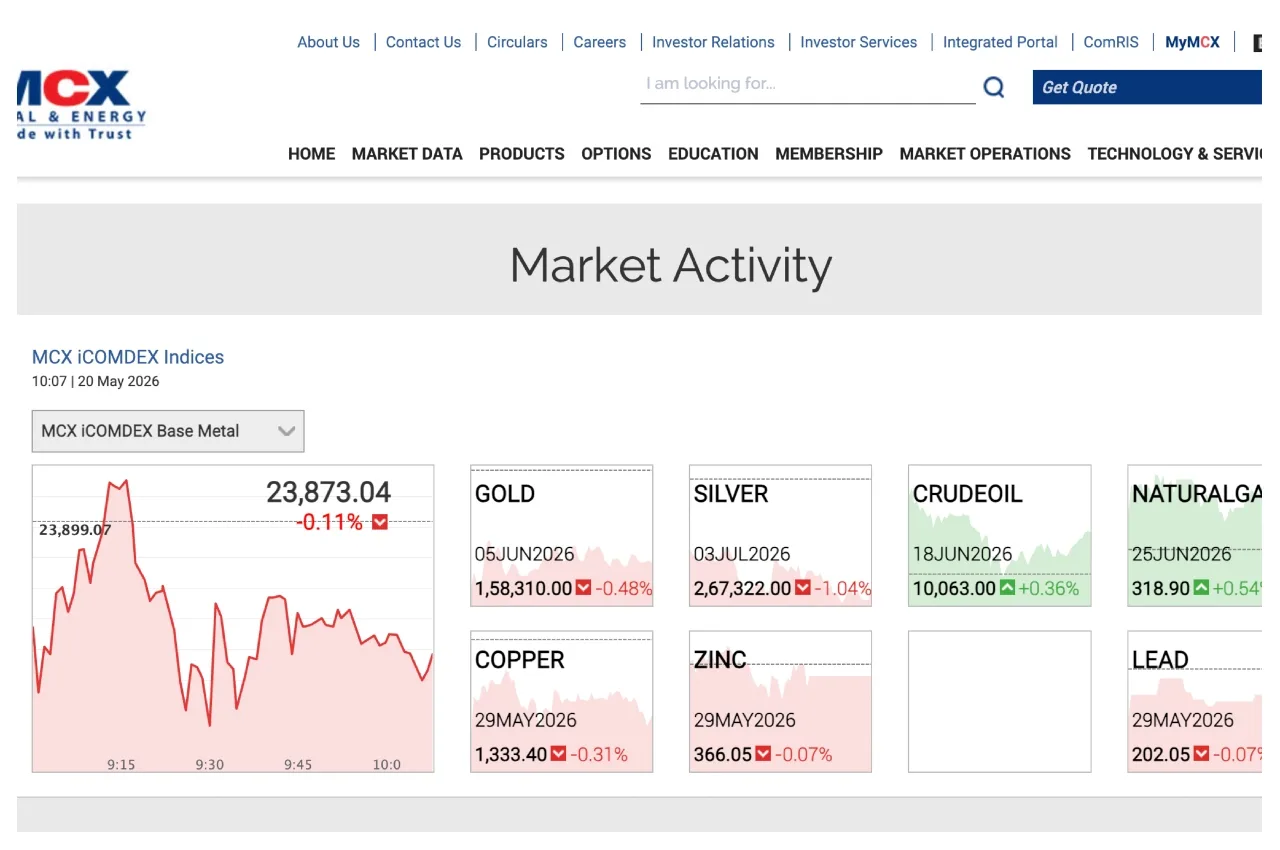Click the timestamp 10:07 | 20 May 2026

point(96,381)
